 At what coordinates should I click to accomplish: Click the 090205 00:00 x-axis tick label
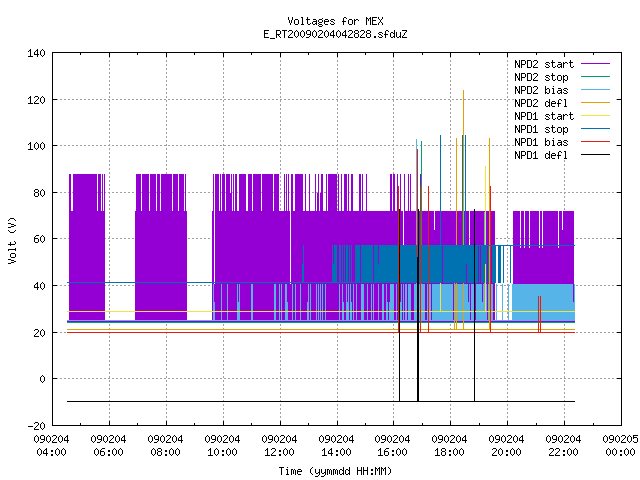click(620, 446)
